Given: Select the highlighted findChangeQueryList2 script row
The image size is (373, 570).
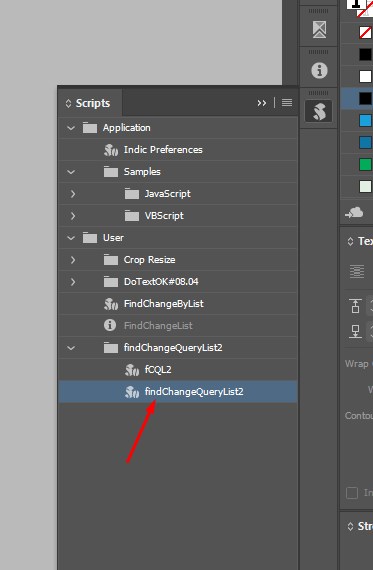Looking at the screenshot, I should (178, 392).
